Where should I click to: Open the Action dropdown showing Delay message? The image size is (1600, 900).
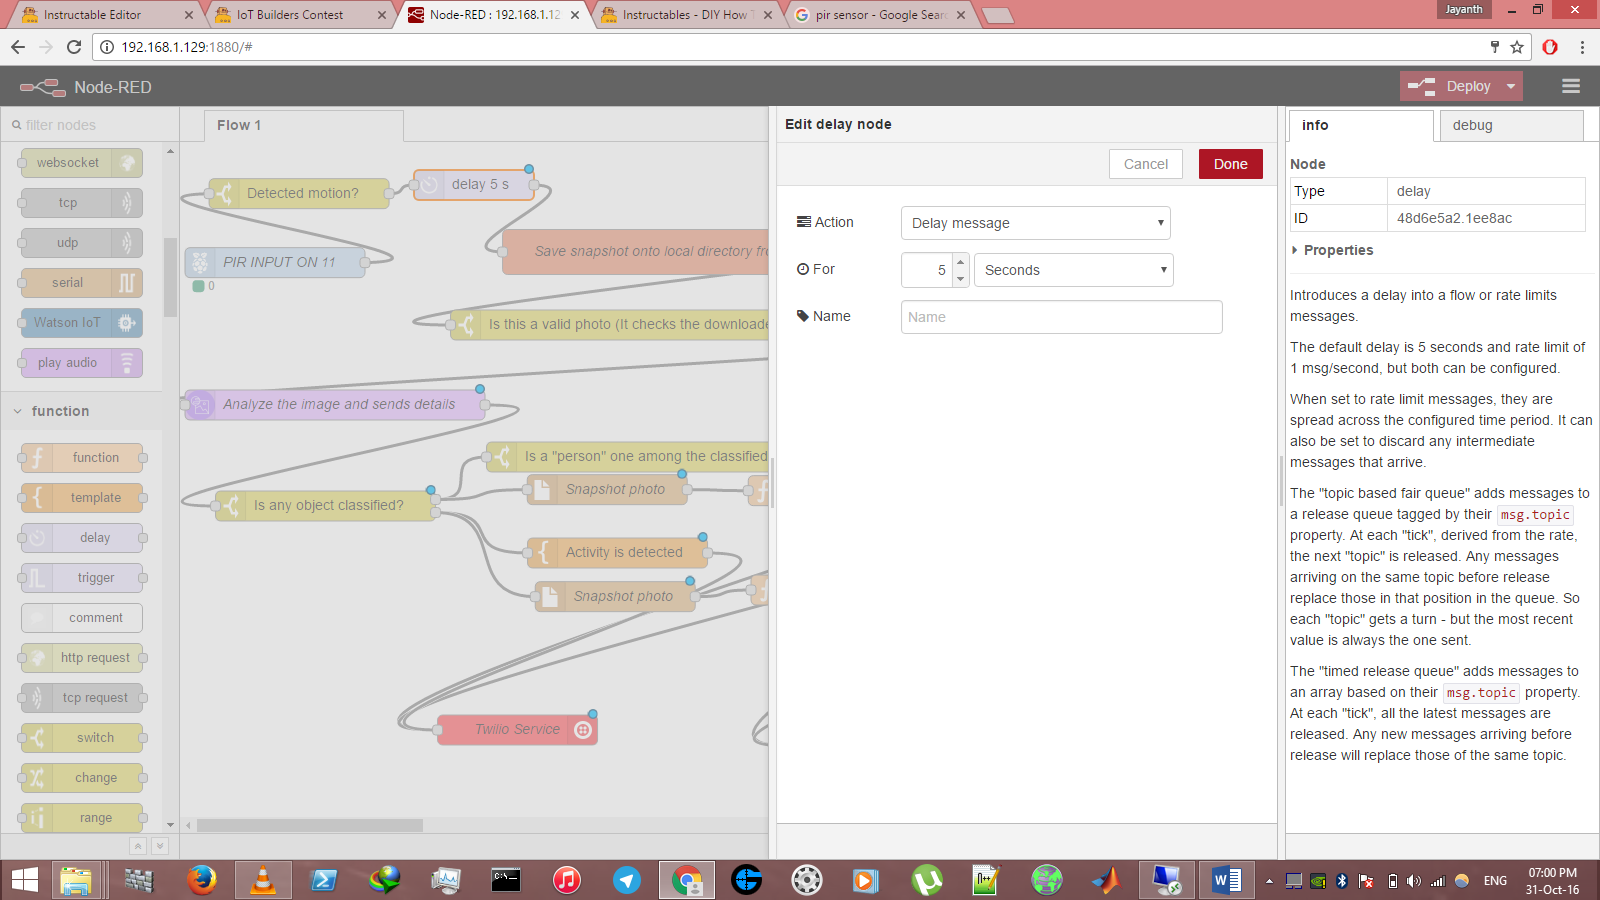pyautogui.click(x=1035, y=222)
